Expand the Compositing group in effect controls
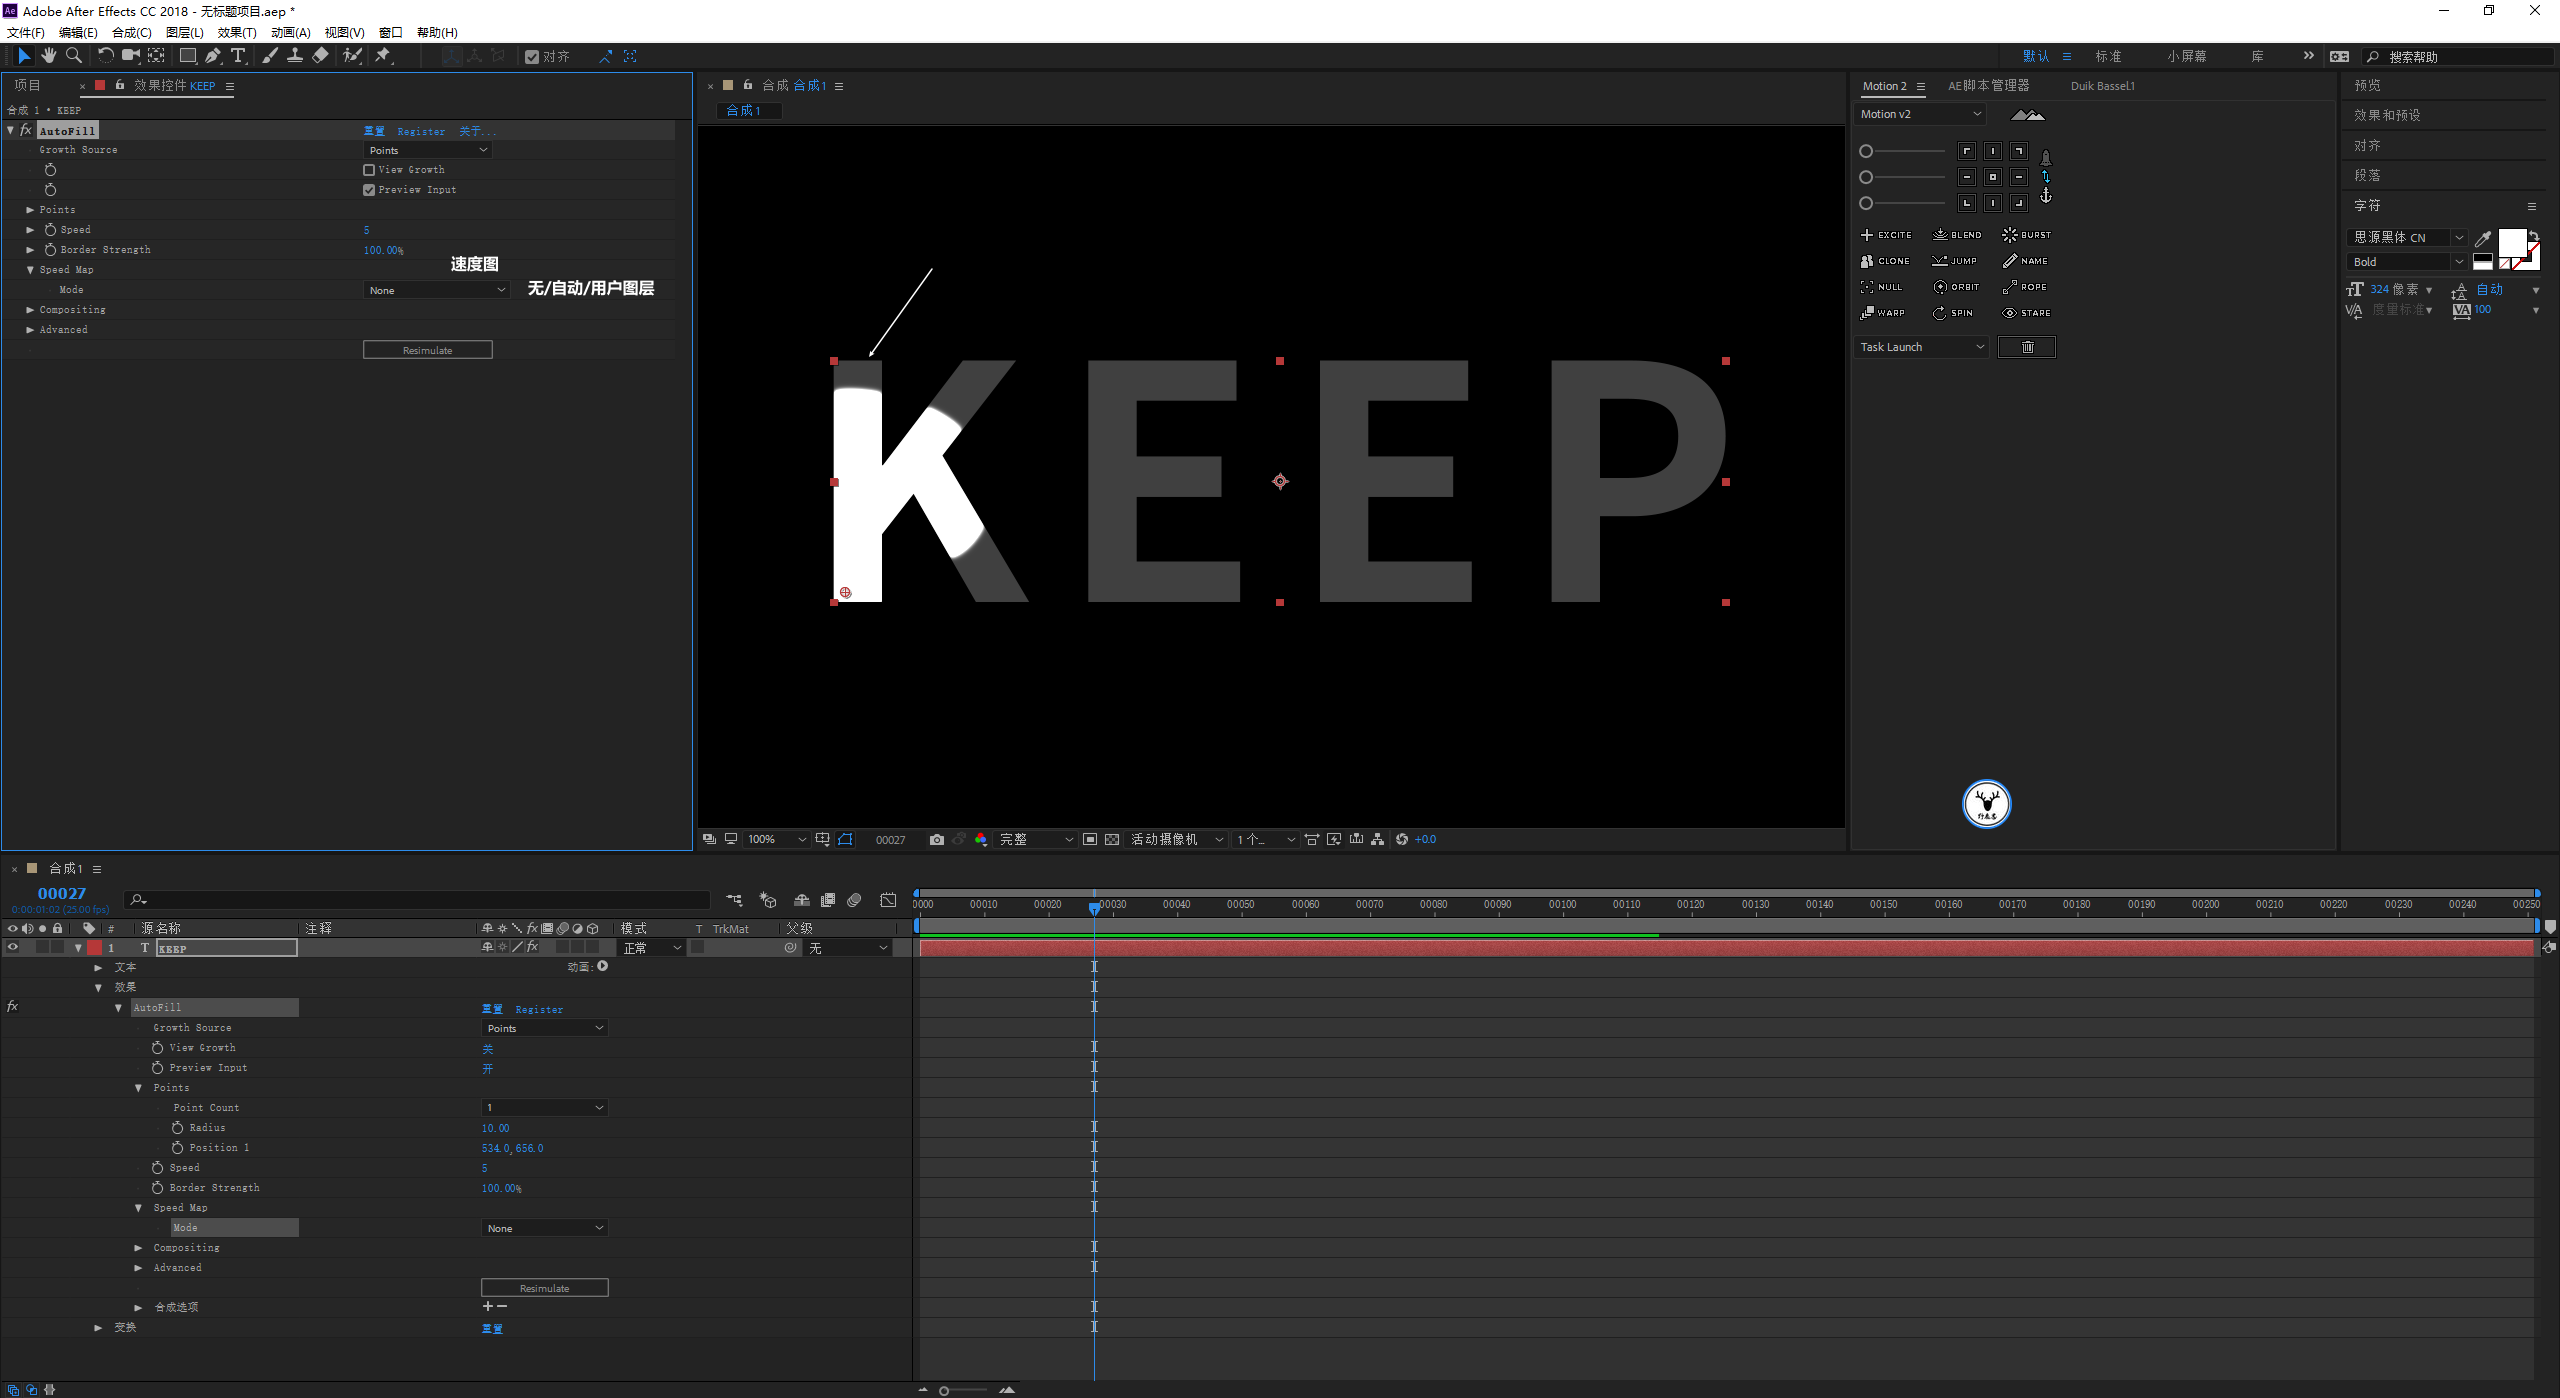Screen dimensions: 2560x1398 [30, 310]
